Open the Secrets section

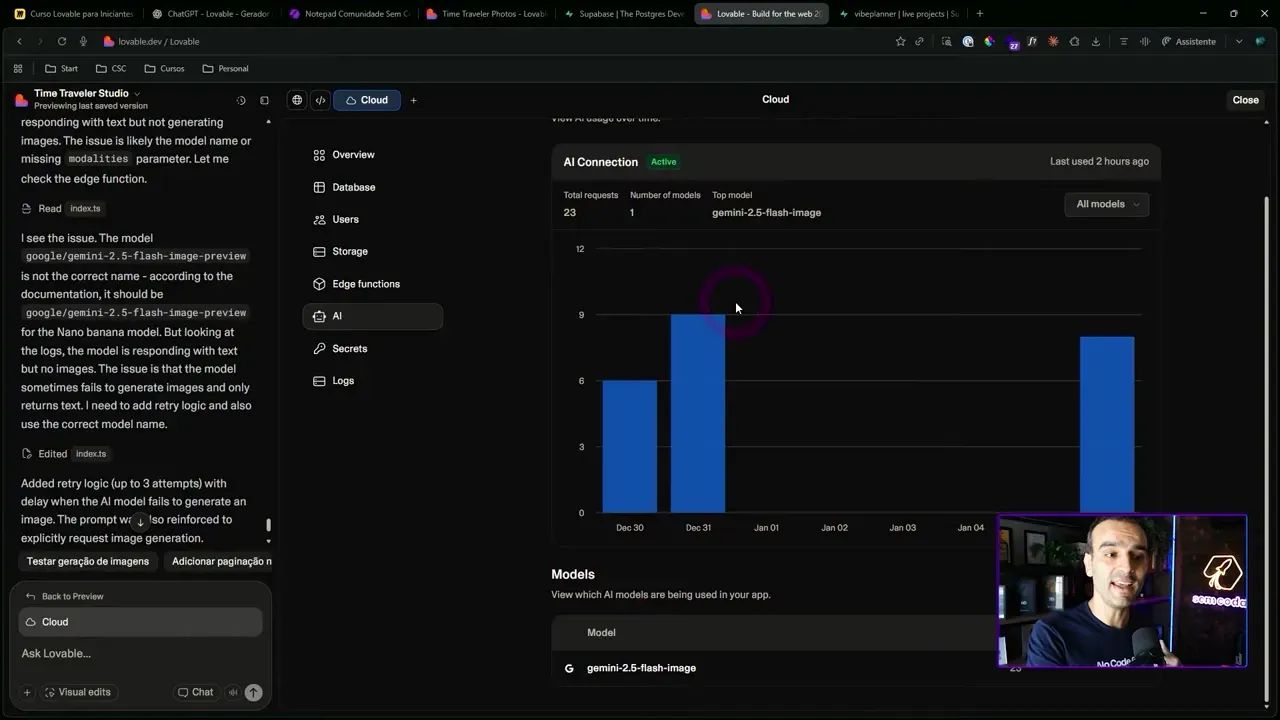(349, 348)
